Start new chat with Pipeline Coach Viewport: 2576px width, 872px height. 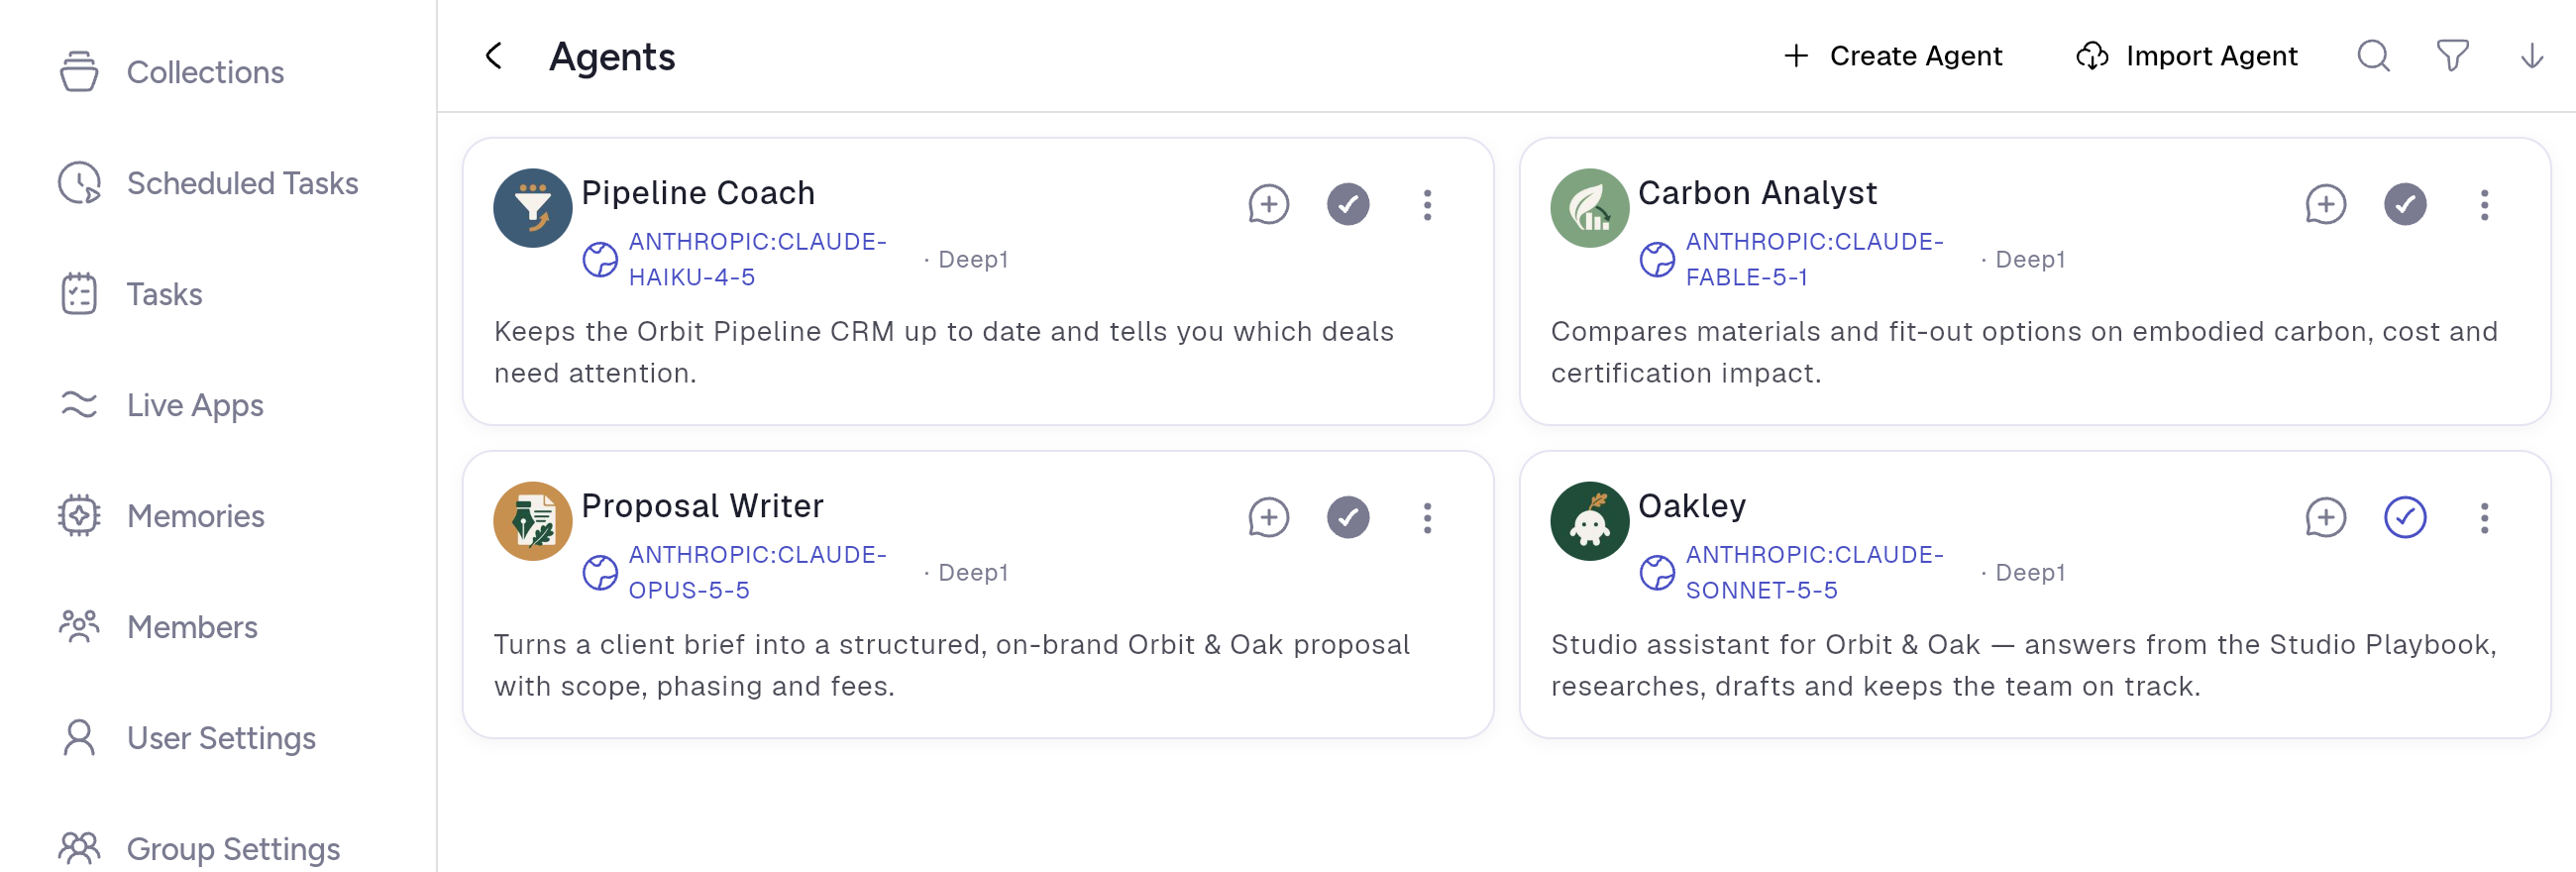tap(1268, 205)
